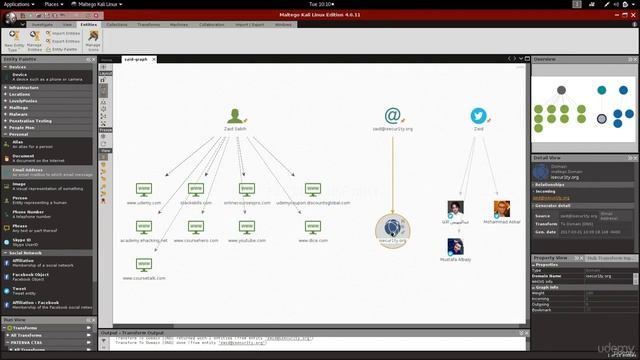Click the Domain Name property value field
The image size is (640, 360).
tap(609, 276)
